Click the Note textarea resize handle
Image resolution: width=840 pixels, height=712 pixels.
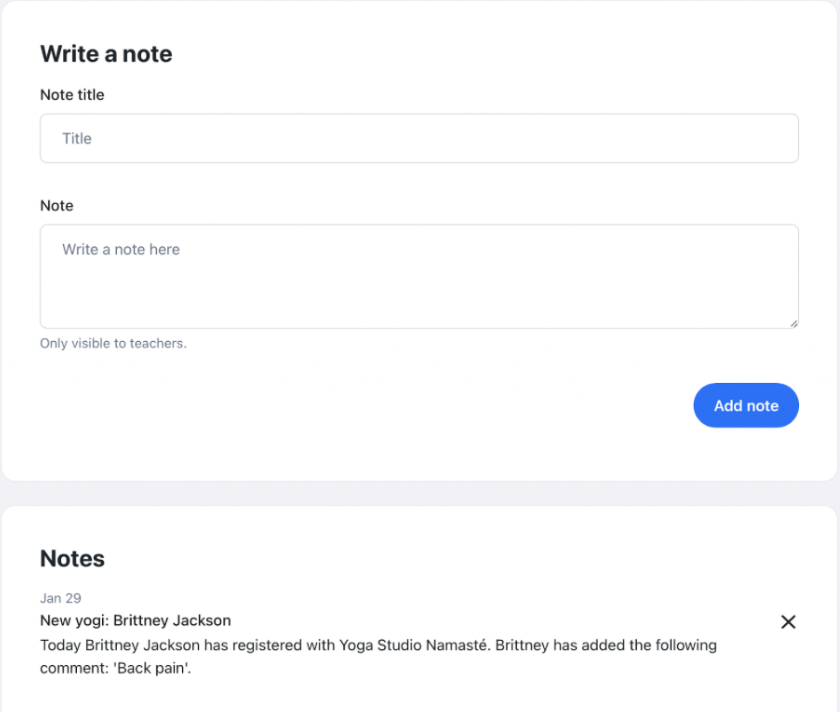click(793, 322)
